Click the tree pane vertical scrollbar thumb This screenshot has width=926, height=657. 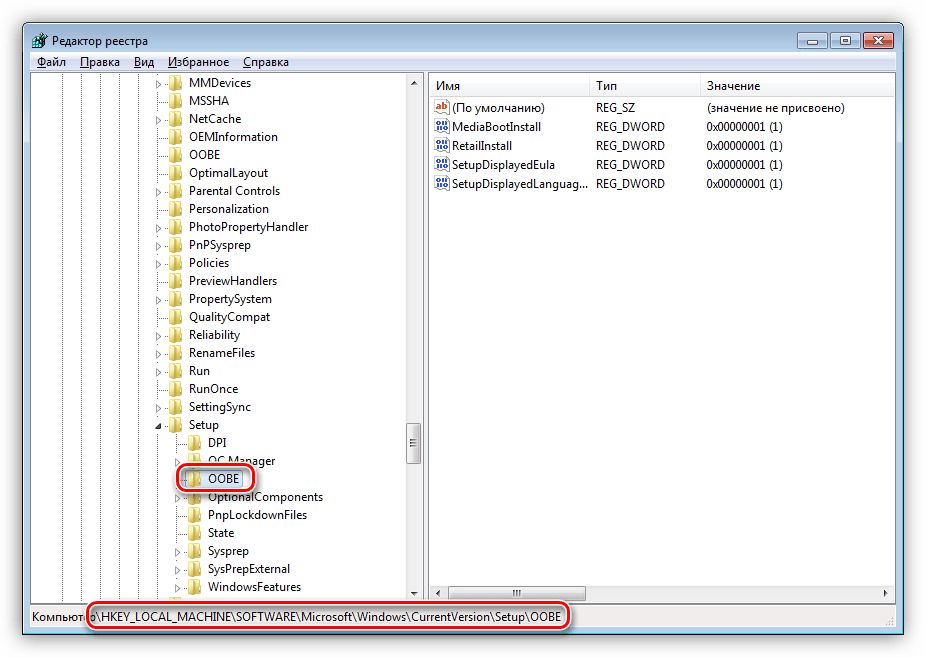tap(414, 443)
